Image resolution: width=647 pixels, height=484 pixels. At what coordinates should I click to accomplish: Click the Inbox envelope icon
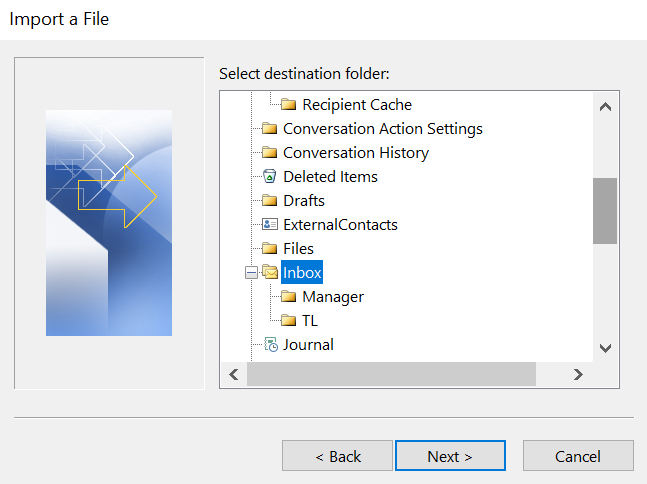pyautogui.click(x=269, y=273)
